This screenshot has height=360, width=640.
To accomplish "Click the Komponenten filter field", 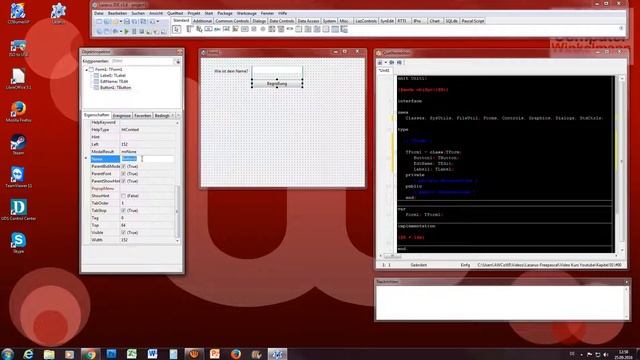I will point(143,61).
